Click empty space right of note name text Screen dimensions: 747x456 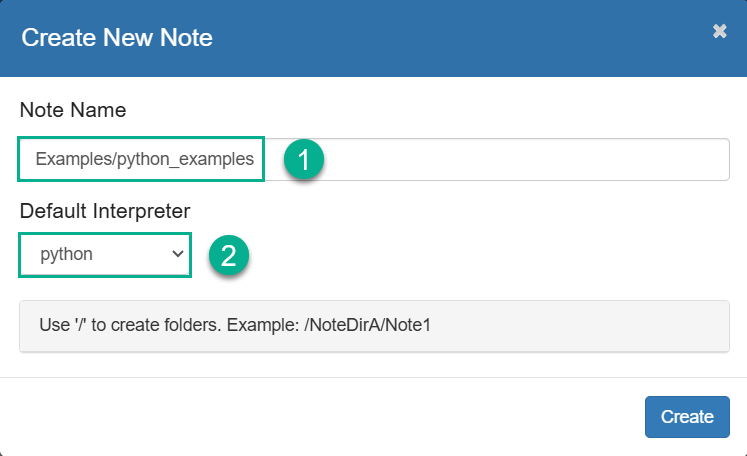[x=524, y=159]
